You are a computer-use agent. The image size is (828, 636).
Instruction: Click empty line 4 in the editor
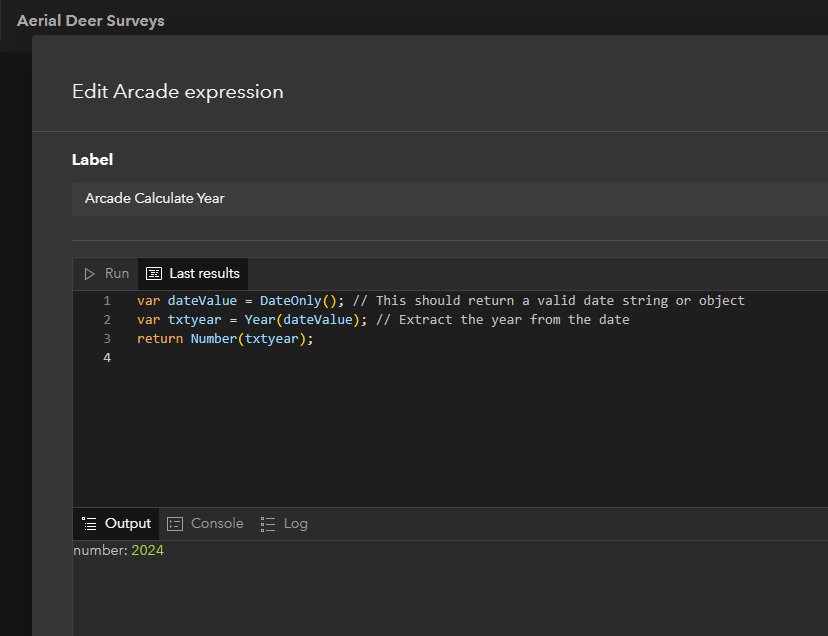[200, 357]
